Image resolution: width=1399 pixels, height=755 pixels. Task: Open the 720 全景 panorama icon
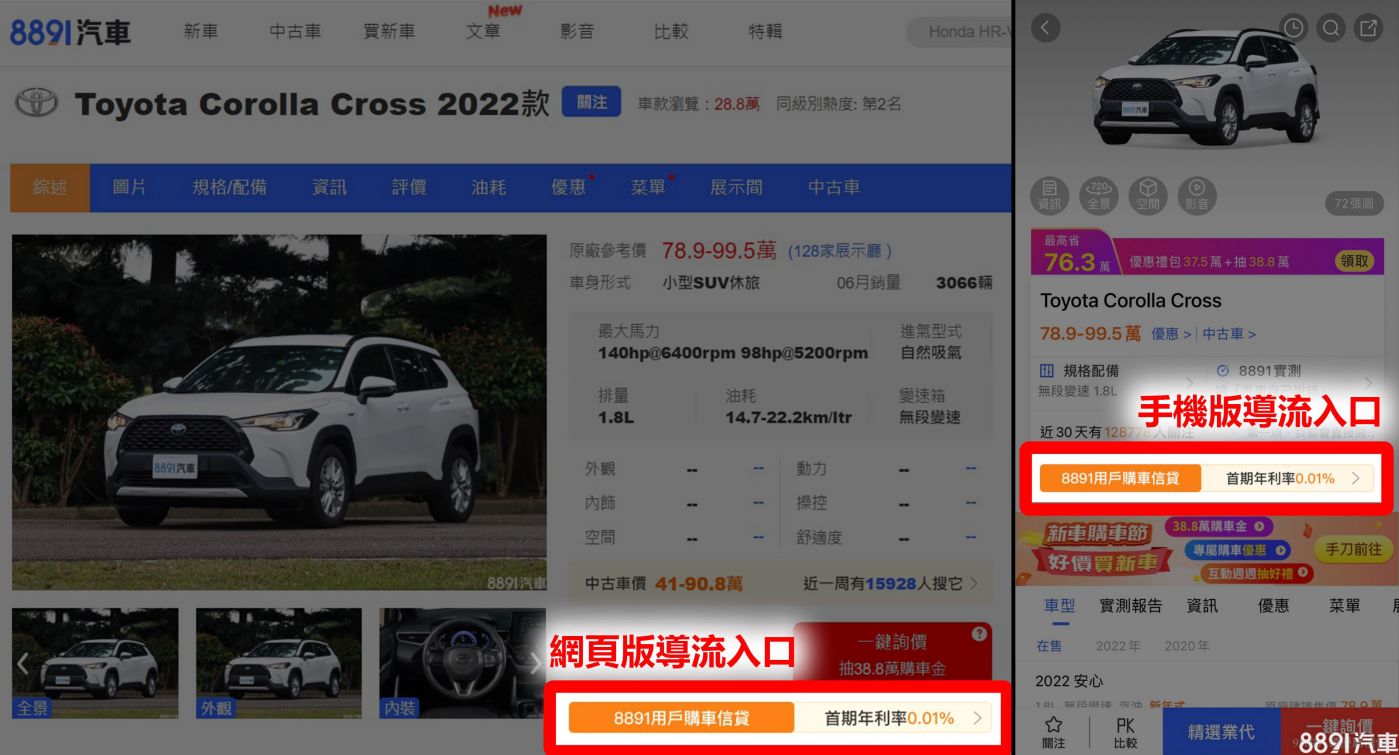pos(1099,194)
